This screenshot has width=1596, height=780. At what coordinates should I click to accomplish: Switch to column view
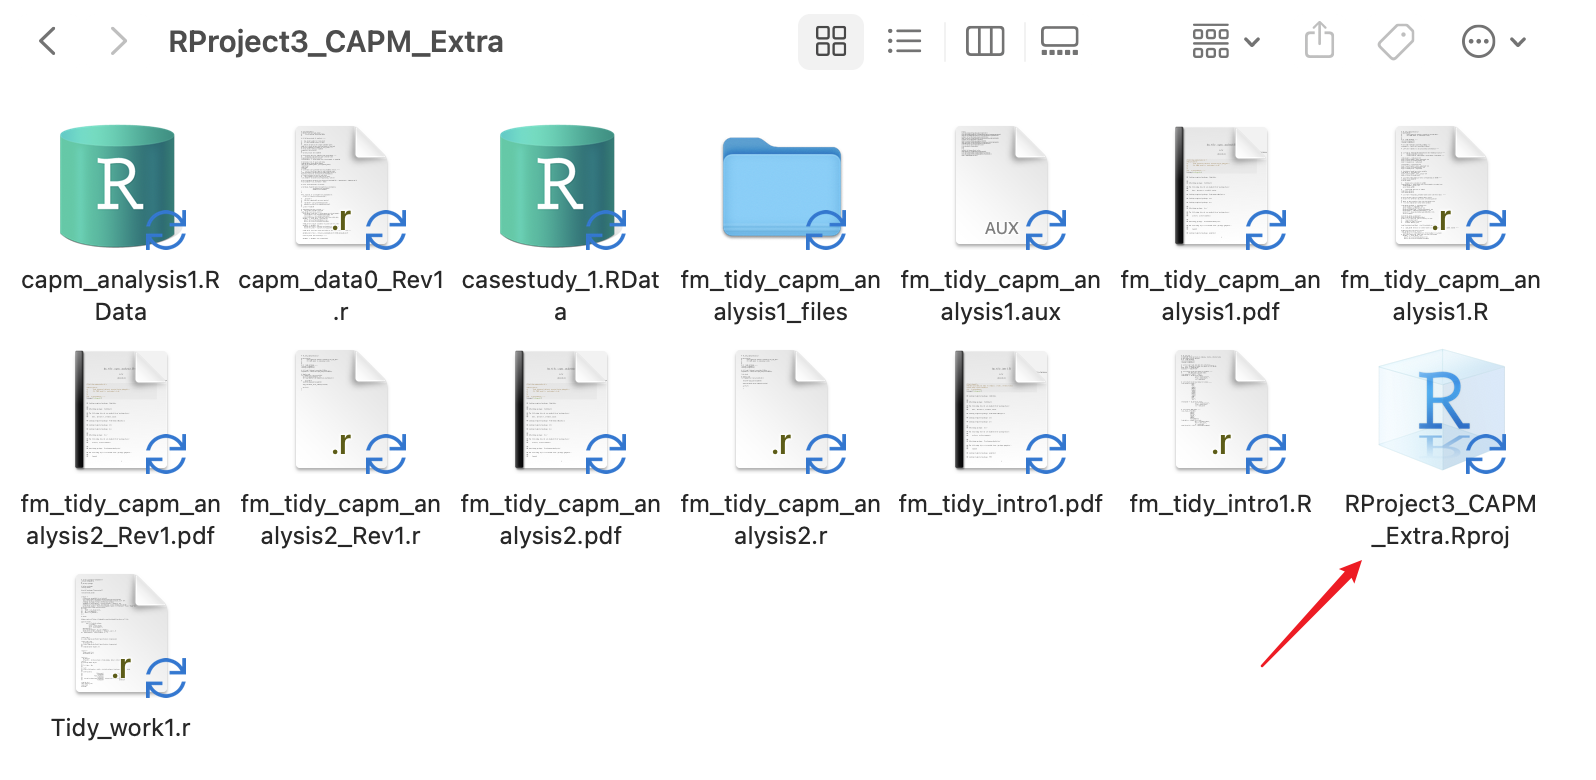984,42
